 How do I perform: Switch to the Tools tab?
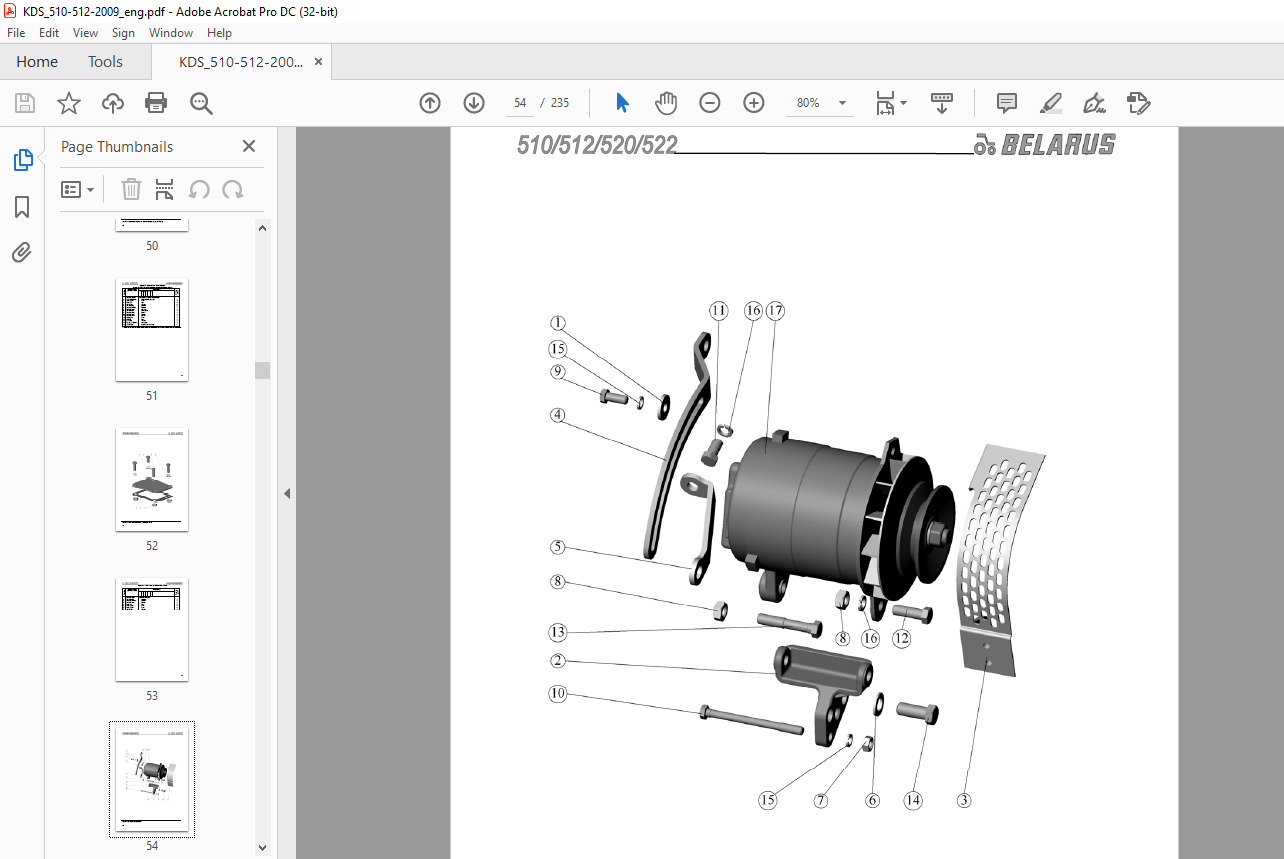point(105,62)
